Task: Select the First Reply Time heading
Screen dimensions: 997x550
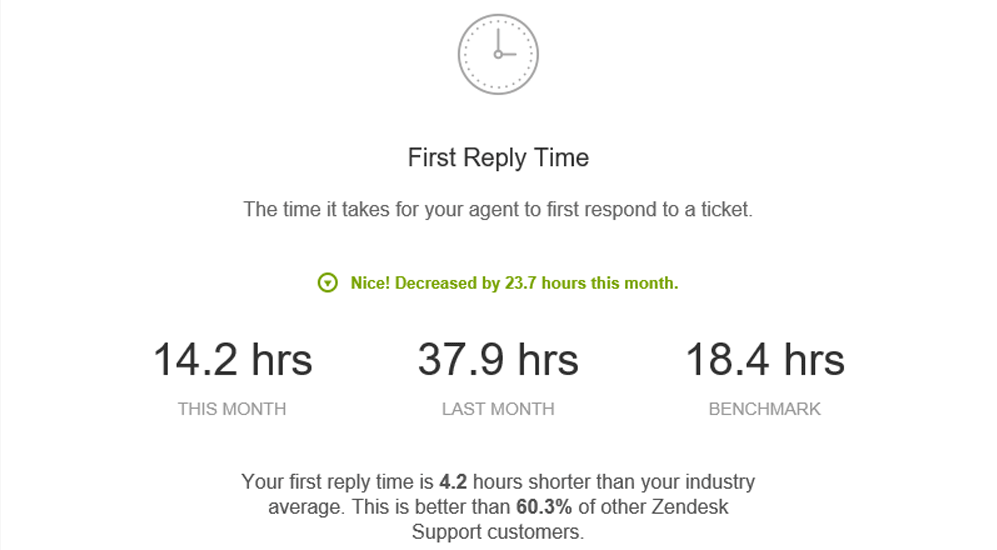Action: pyautogui.click(x=498, y=158)
